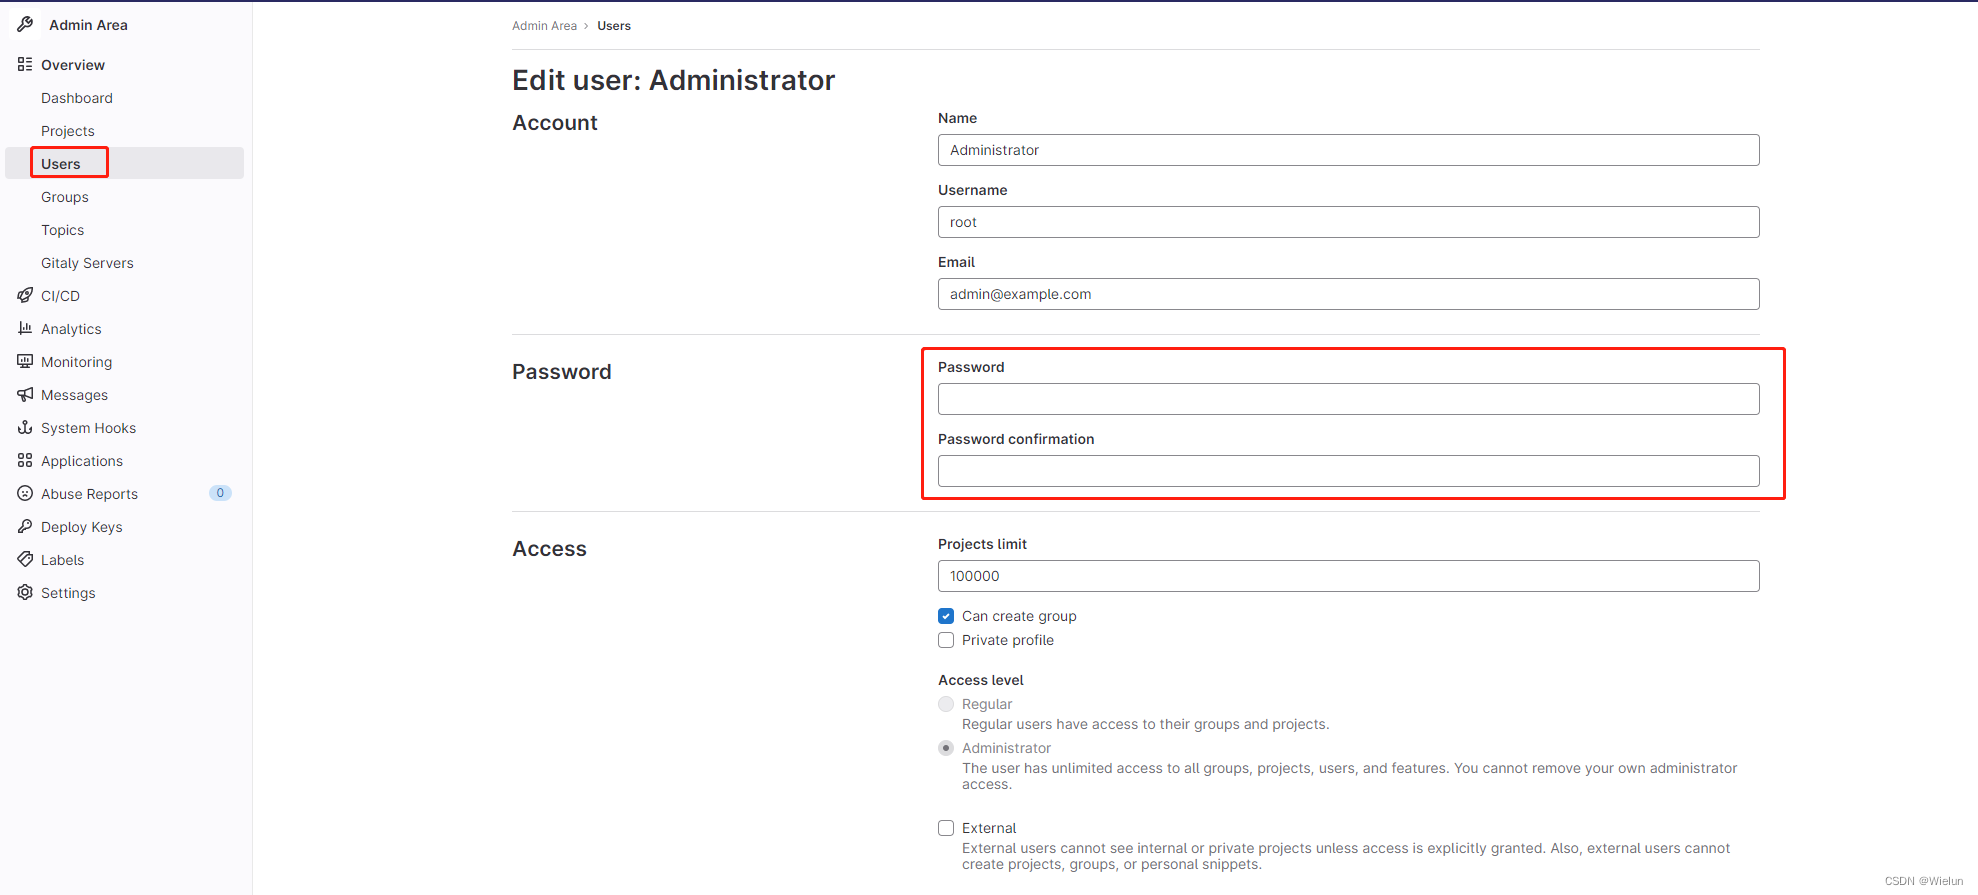
Task: Focus the Password input field
Action: coord(1348,399)
